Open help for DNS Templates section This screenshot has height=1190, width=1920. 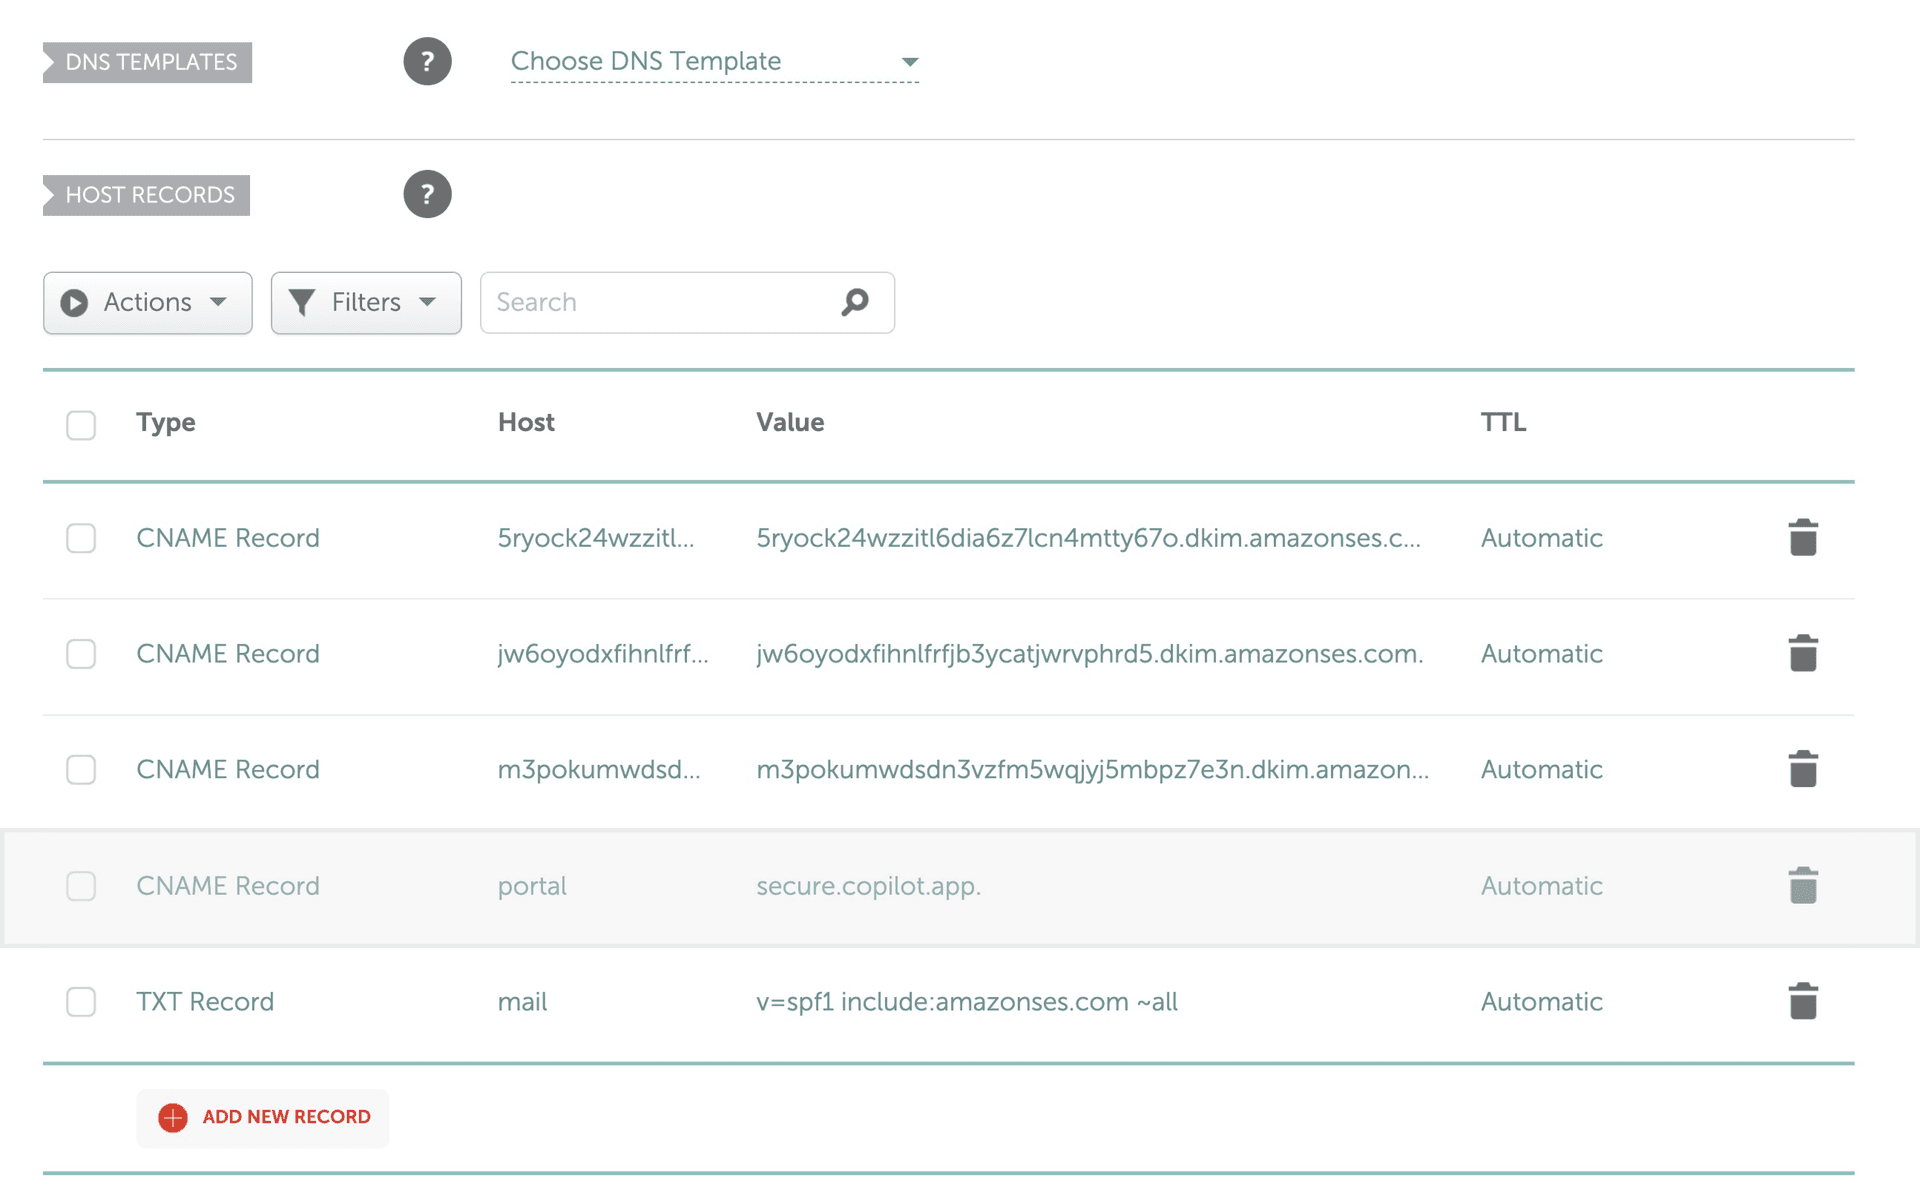coord(428,62)
